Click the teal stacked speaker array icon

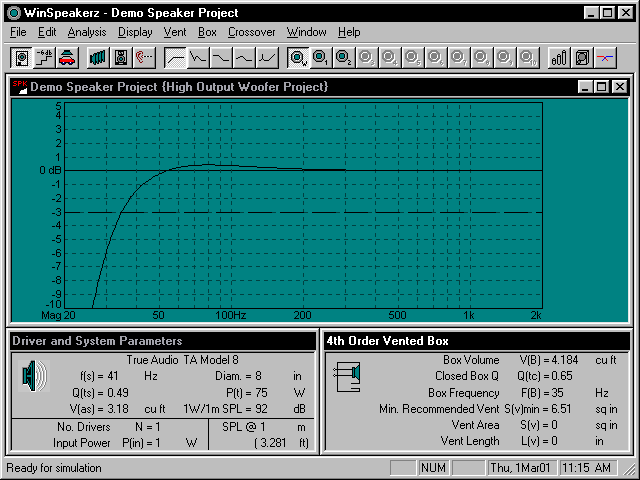tap(98, 58)
